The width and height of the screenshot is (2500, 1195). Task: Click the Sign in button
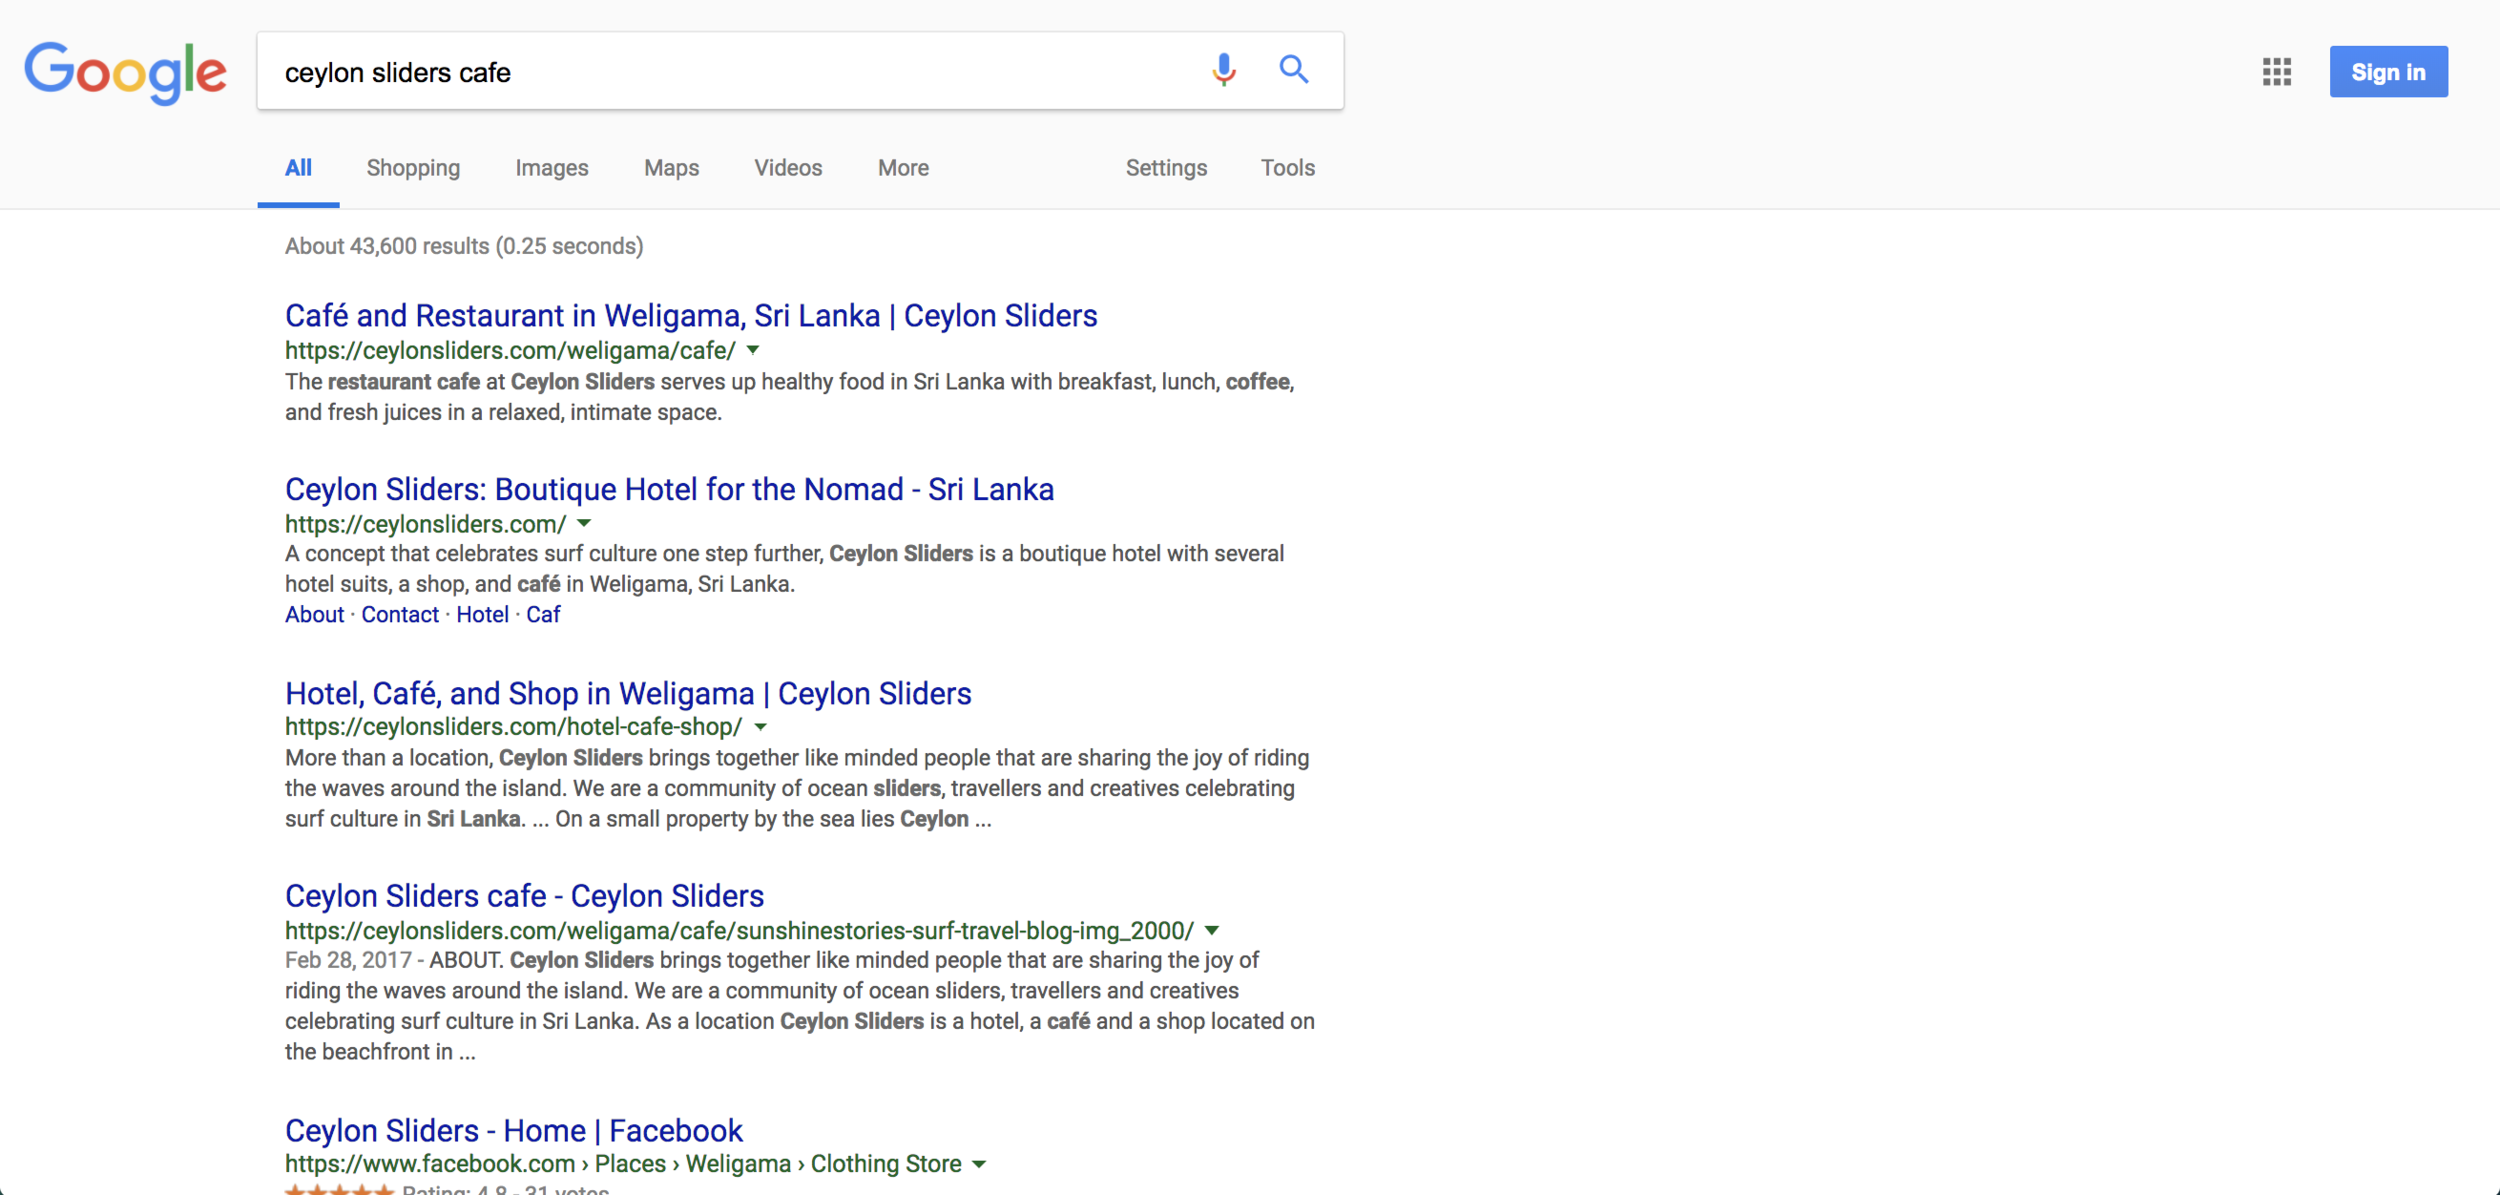coord(2388,71)
